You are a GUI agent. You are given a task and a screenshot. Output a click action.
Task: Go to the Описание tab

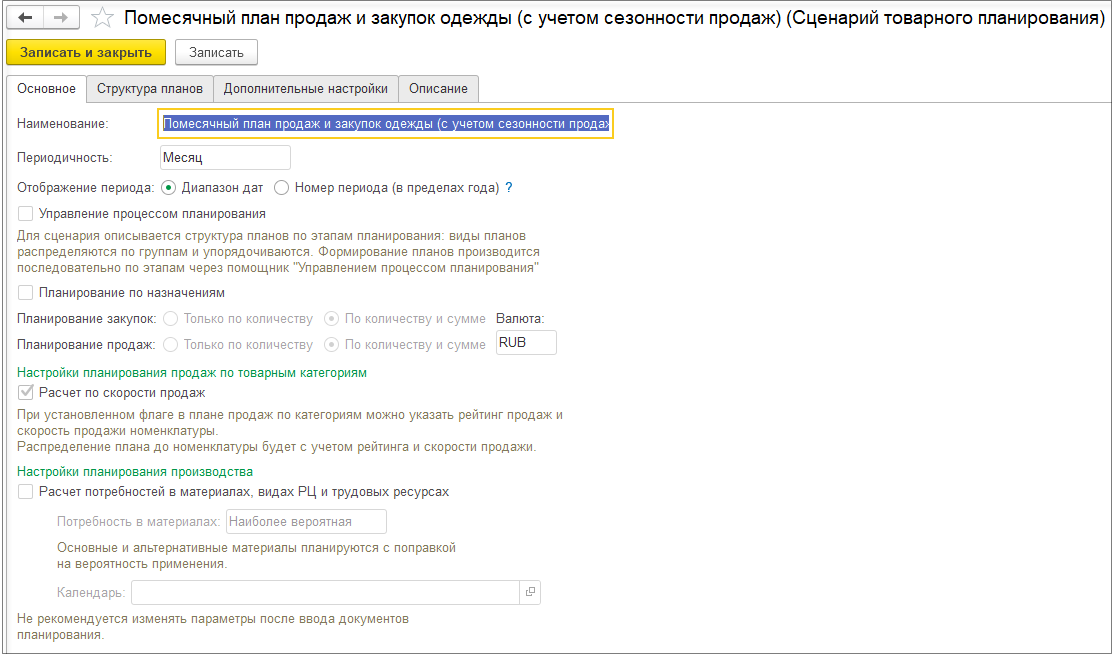(x=439, y=89)
